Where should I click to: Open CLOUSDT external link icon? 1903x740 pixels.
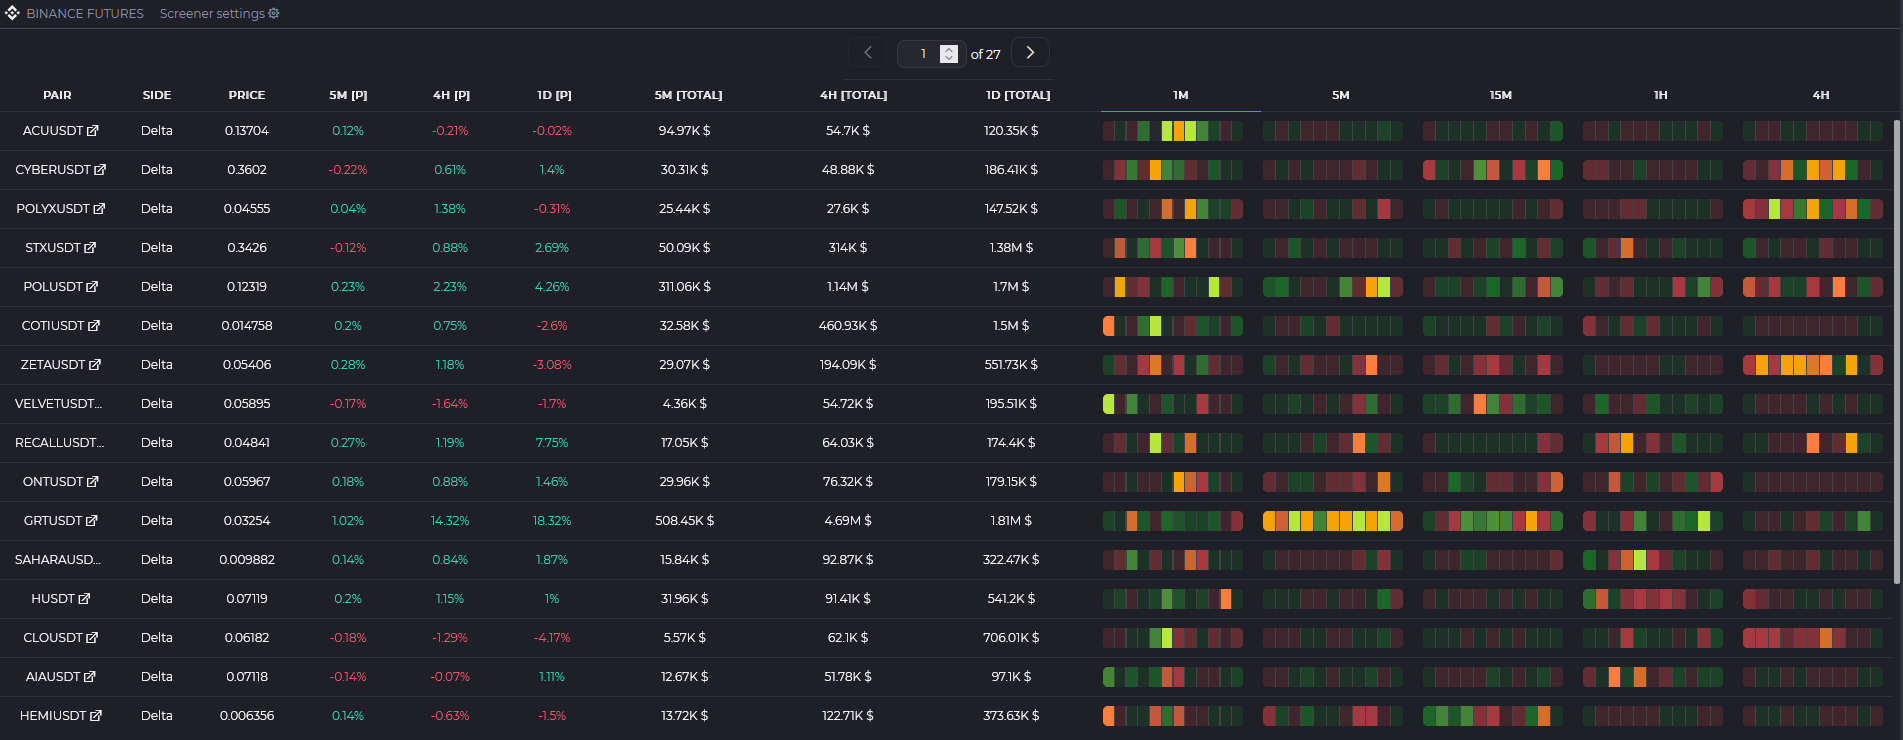pos(92,638)
